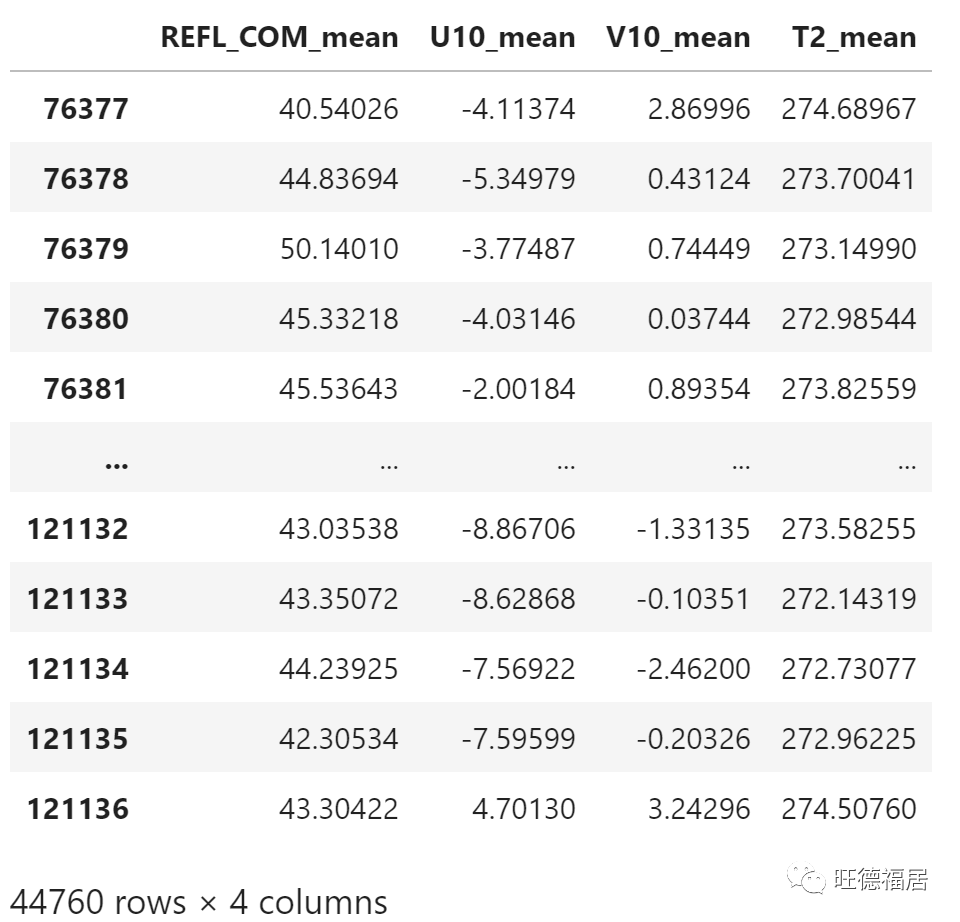Click the U10_mean column header

(502, 38)
